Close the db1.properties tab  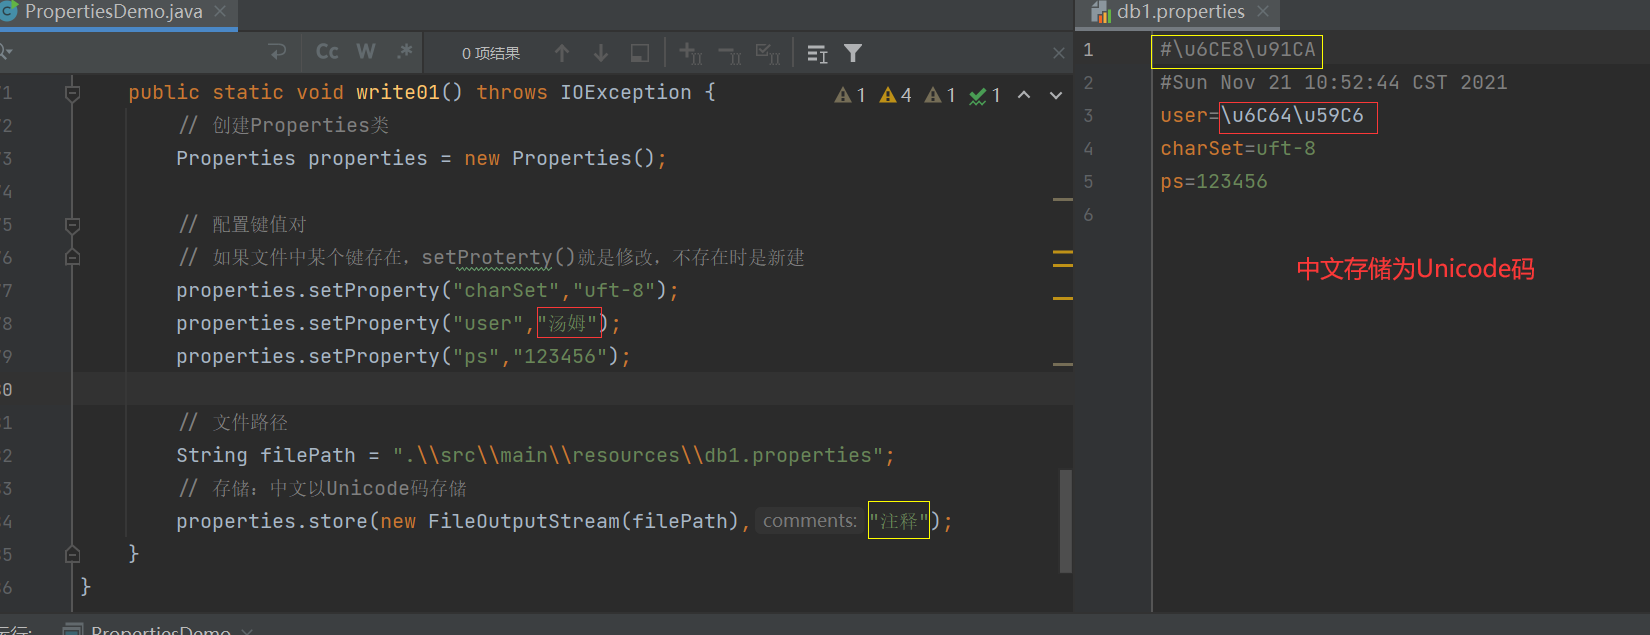coord(1263,11)
